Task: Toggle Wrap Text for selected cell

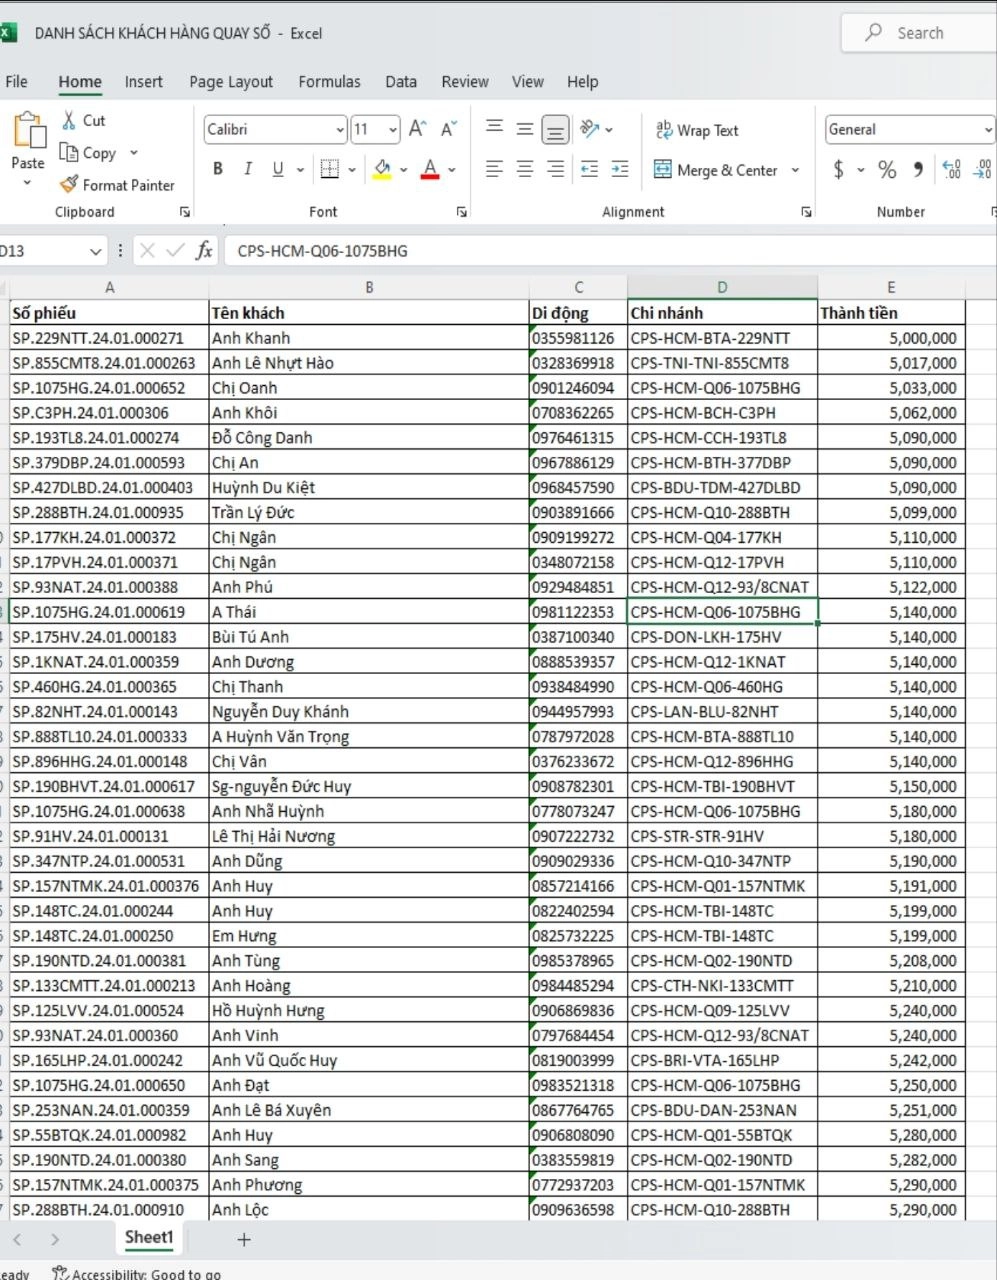Action: pyautogui.click(x=697, y=130)
